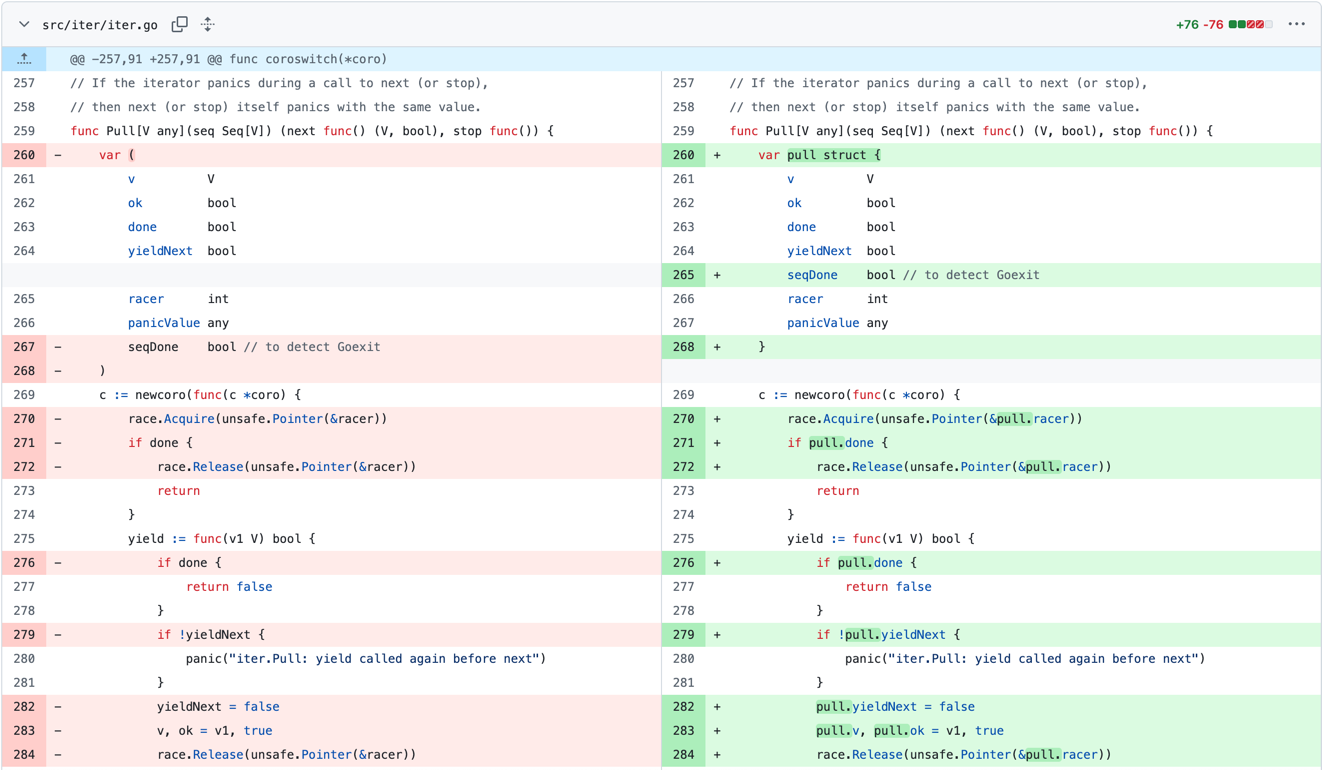Image resolution: width=1322 pixels, height=770 pixels.
Task: Select right line number 279 with pull.yieldNext
Action: point(683,635)
